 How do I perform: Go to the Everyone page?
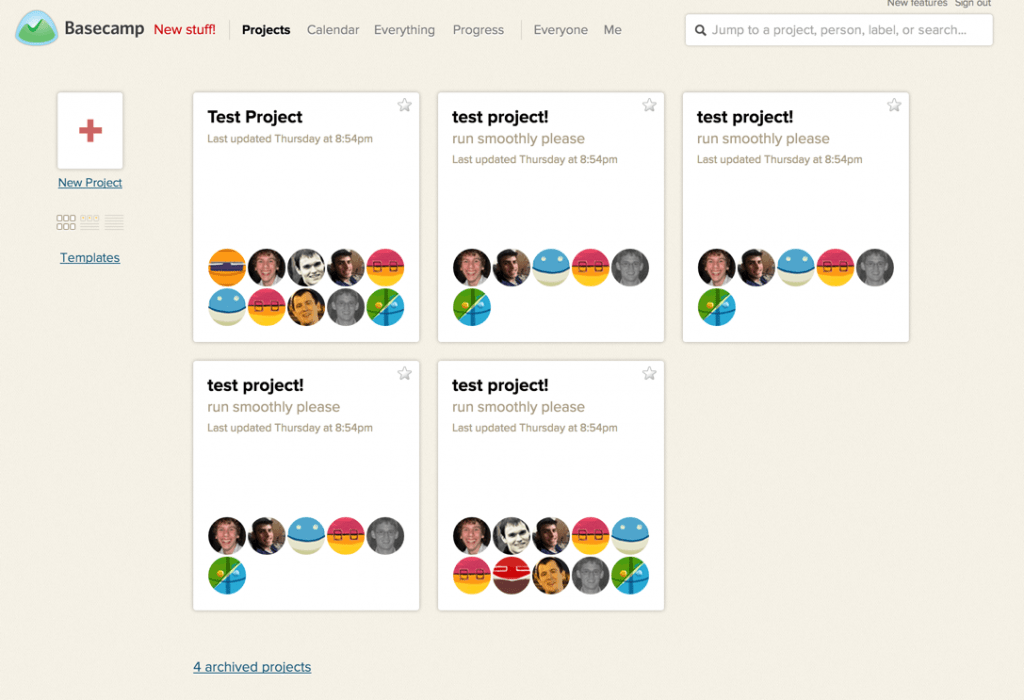coord(560,30)
